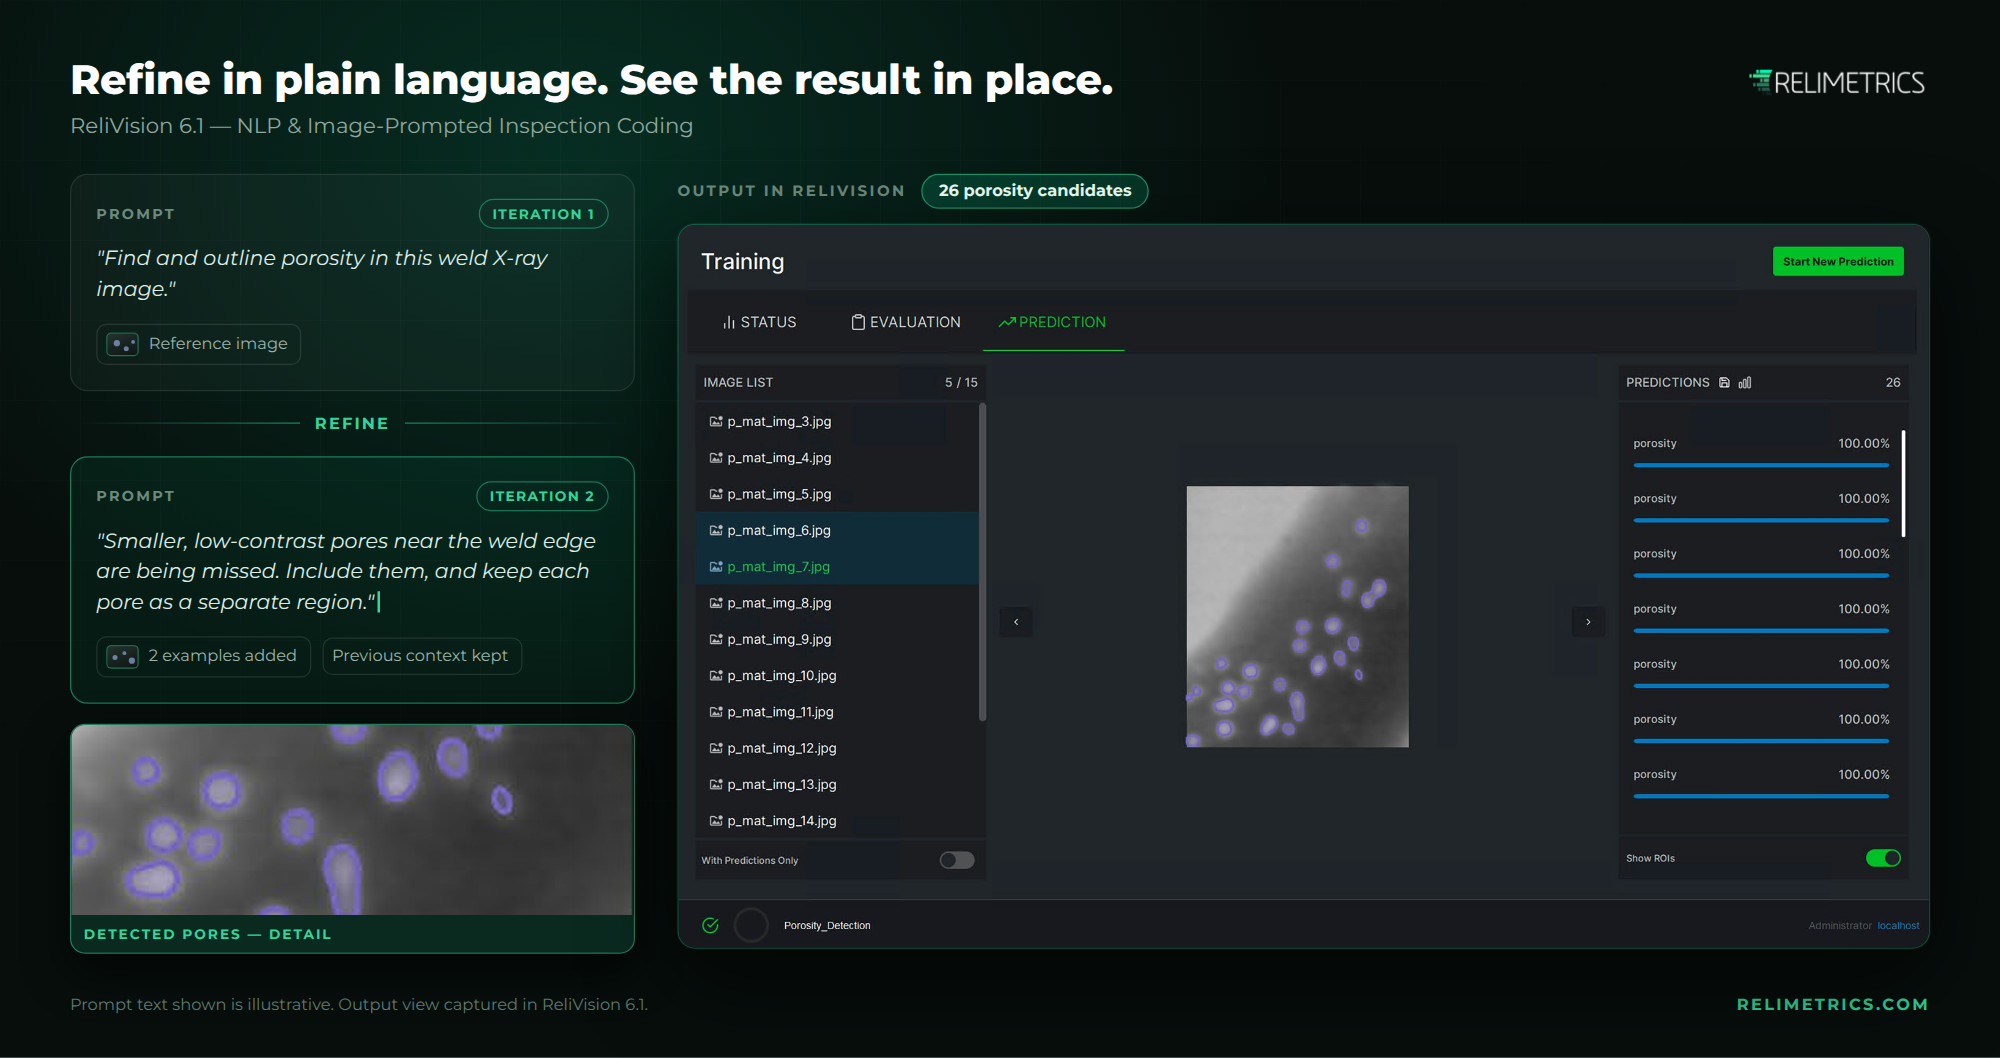Viewport: 2000px width, 1058px height.
Task: Click the Relimetrics logo
Action: 1837,82
